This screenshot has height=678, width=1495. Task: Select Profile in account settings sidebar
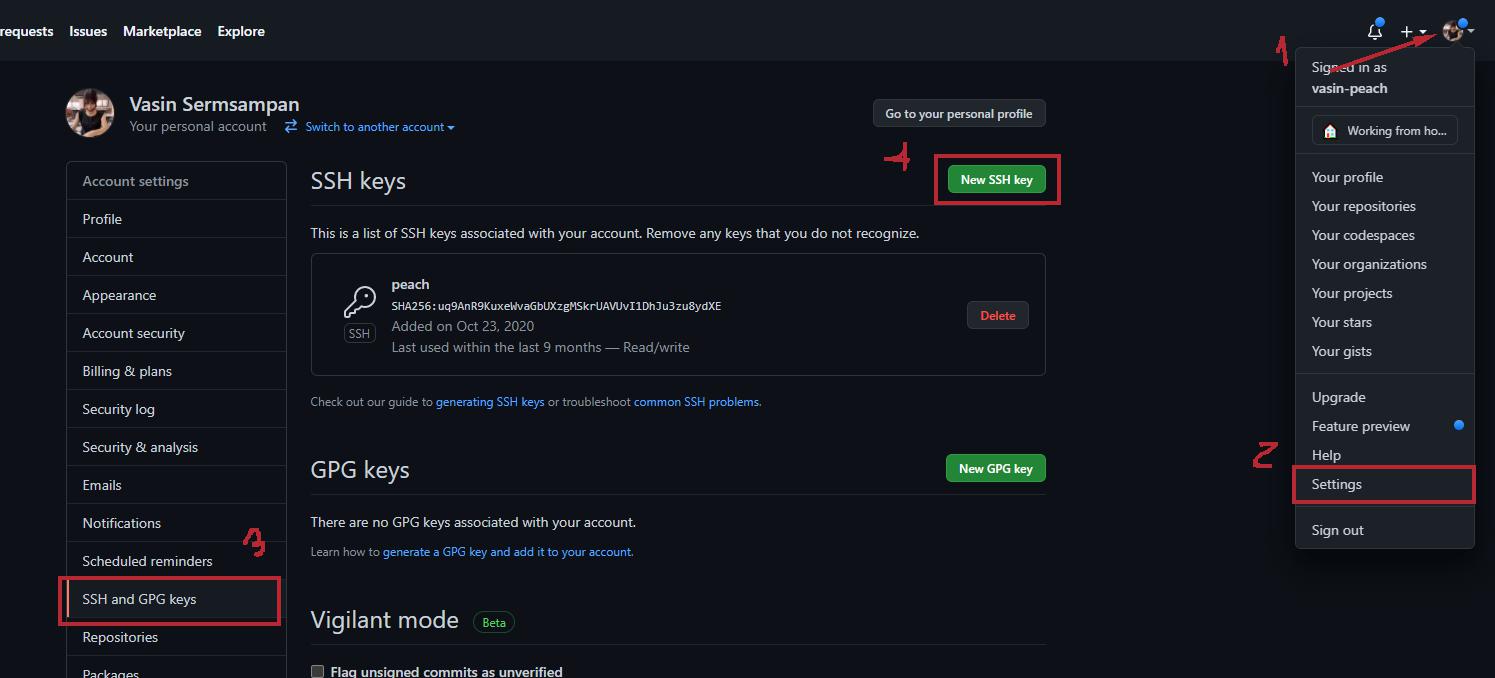pos(176,219)
